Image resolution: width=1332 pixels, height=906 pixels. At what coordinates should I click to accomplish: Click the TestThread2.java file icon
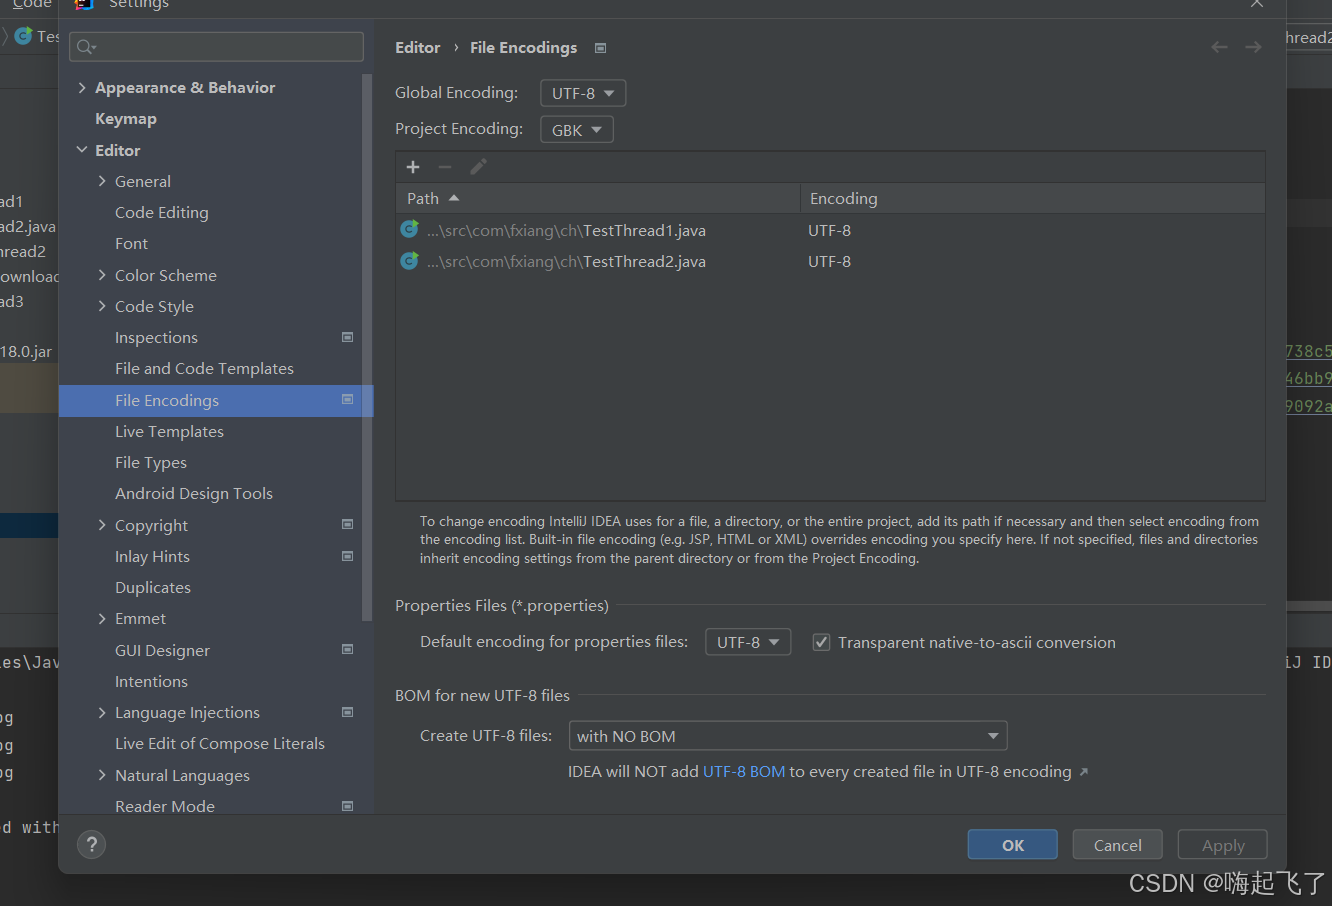(x=409, y=261)
